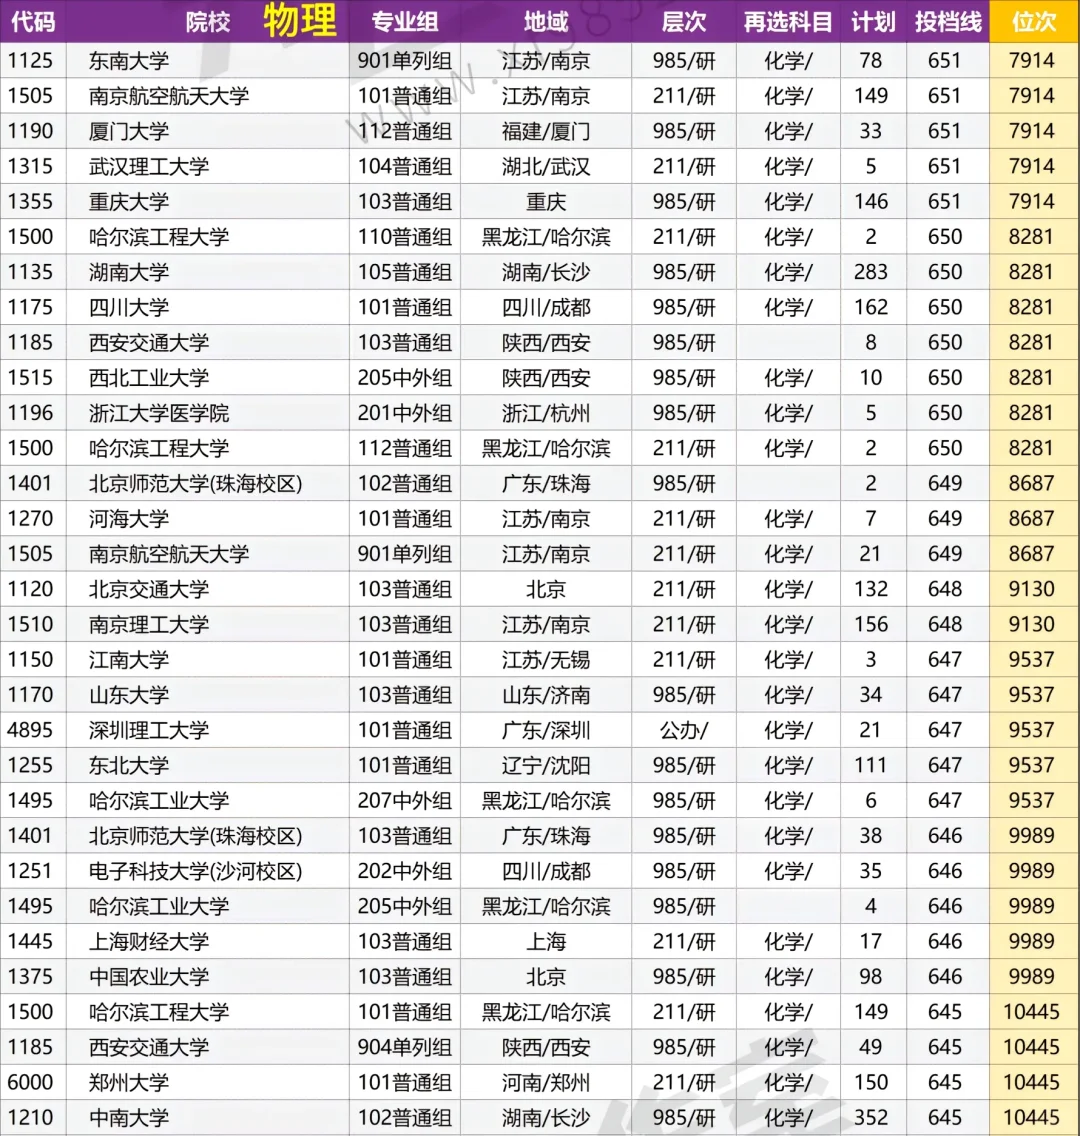Click the 位次 column header

(x=1034, y=22)
